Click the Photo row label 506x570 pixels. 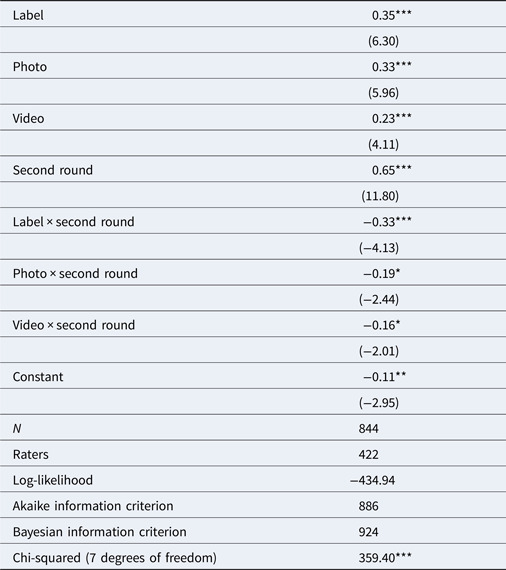coord(30,67)
